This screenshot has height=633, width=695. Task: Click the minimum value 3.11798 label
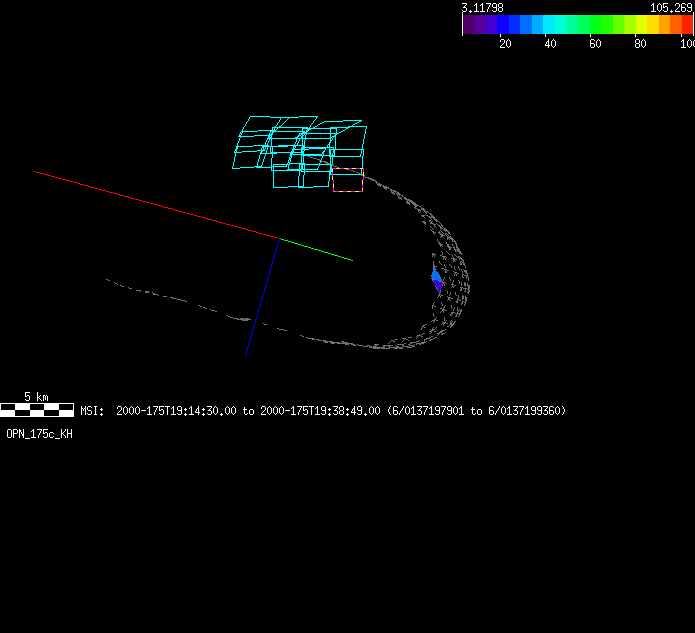[x=482, y=7]
